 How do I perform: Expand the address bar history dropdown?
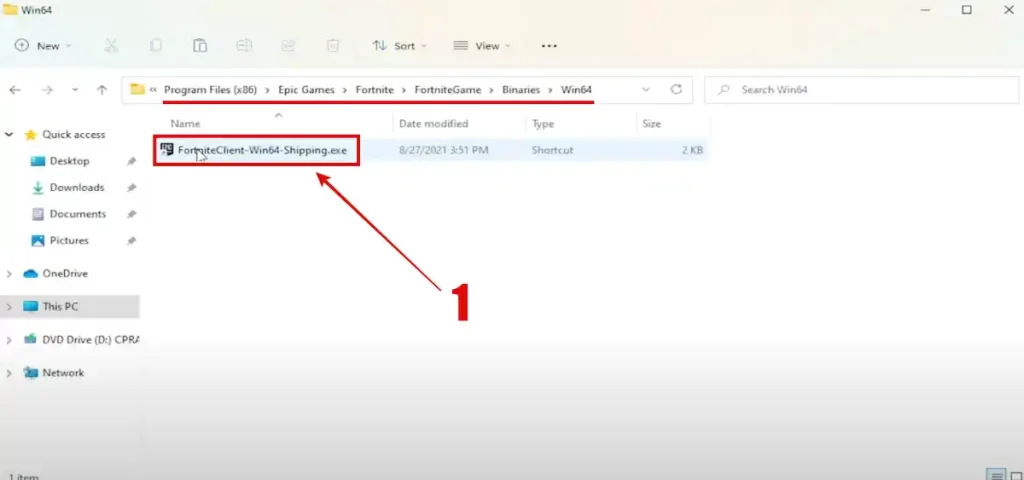646,89
